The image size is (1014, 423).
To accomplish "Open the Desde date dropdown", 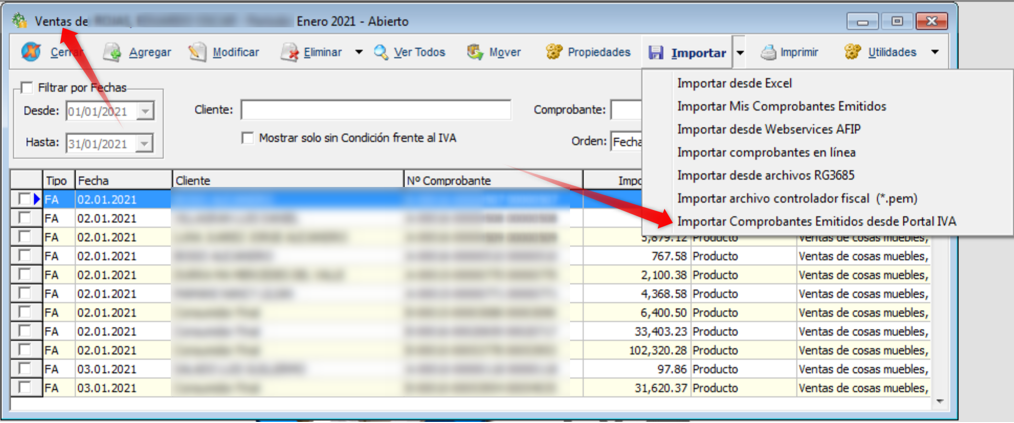I will point(146,111).
